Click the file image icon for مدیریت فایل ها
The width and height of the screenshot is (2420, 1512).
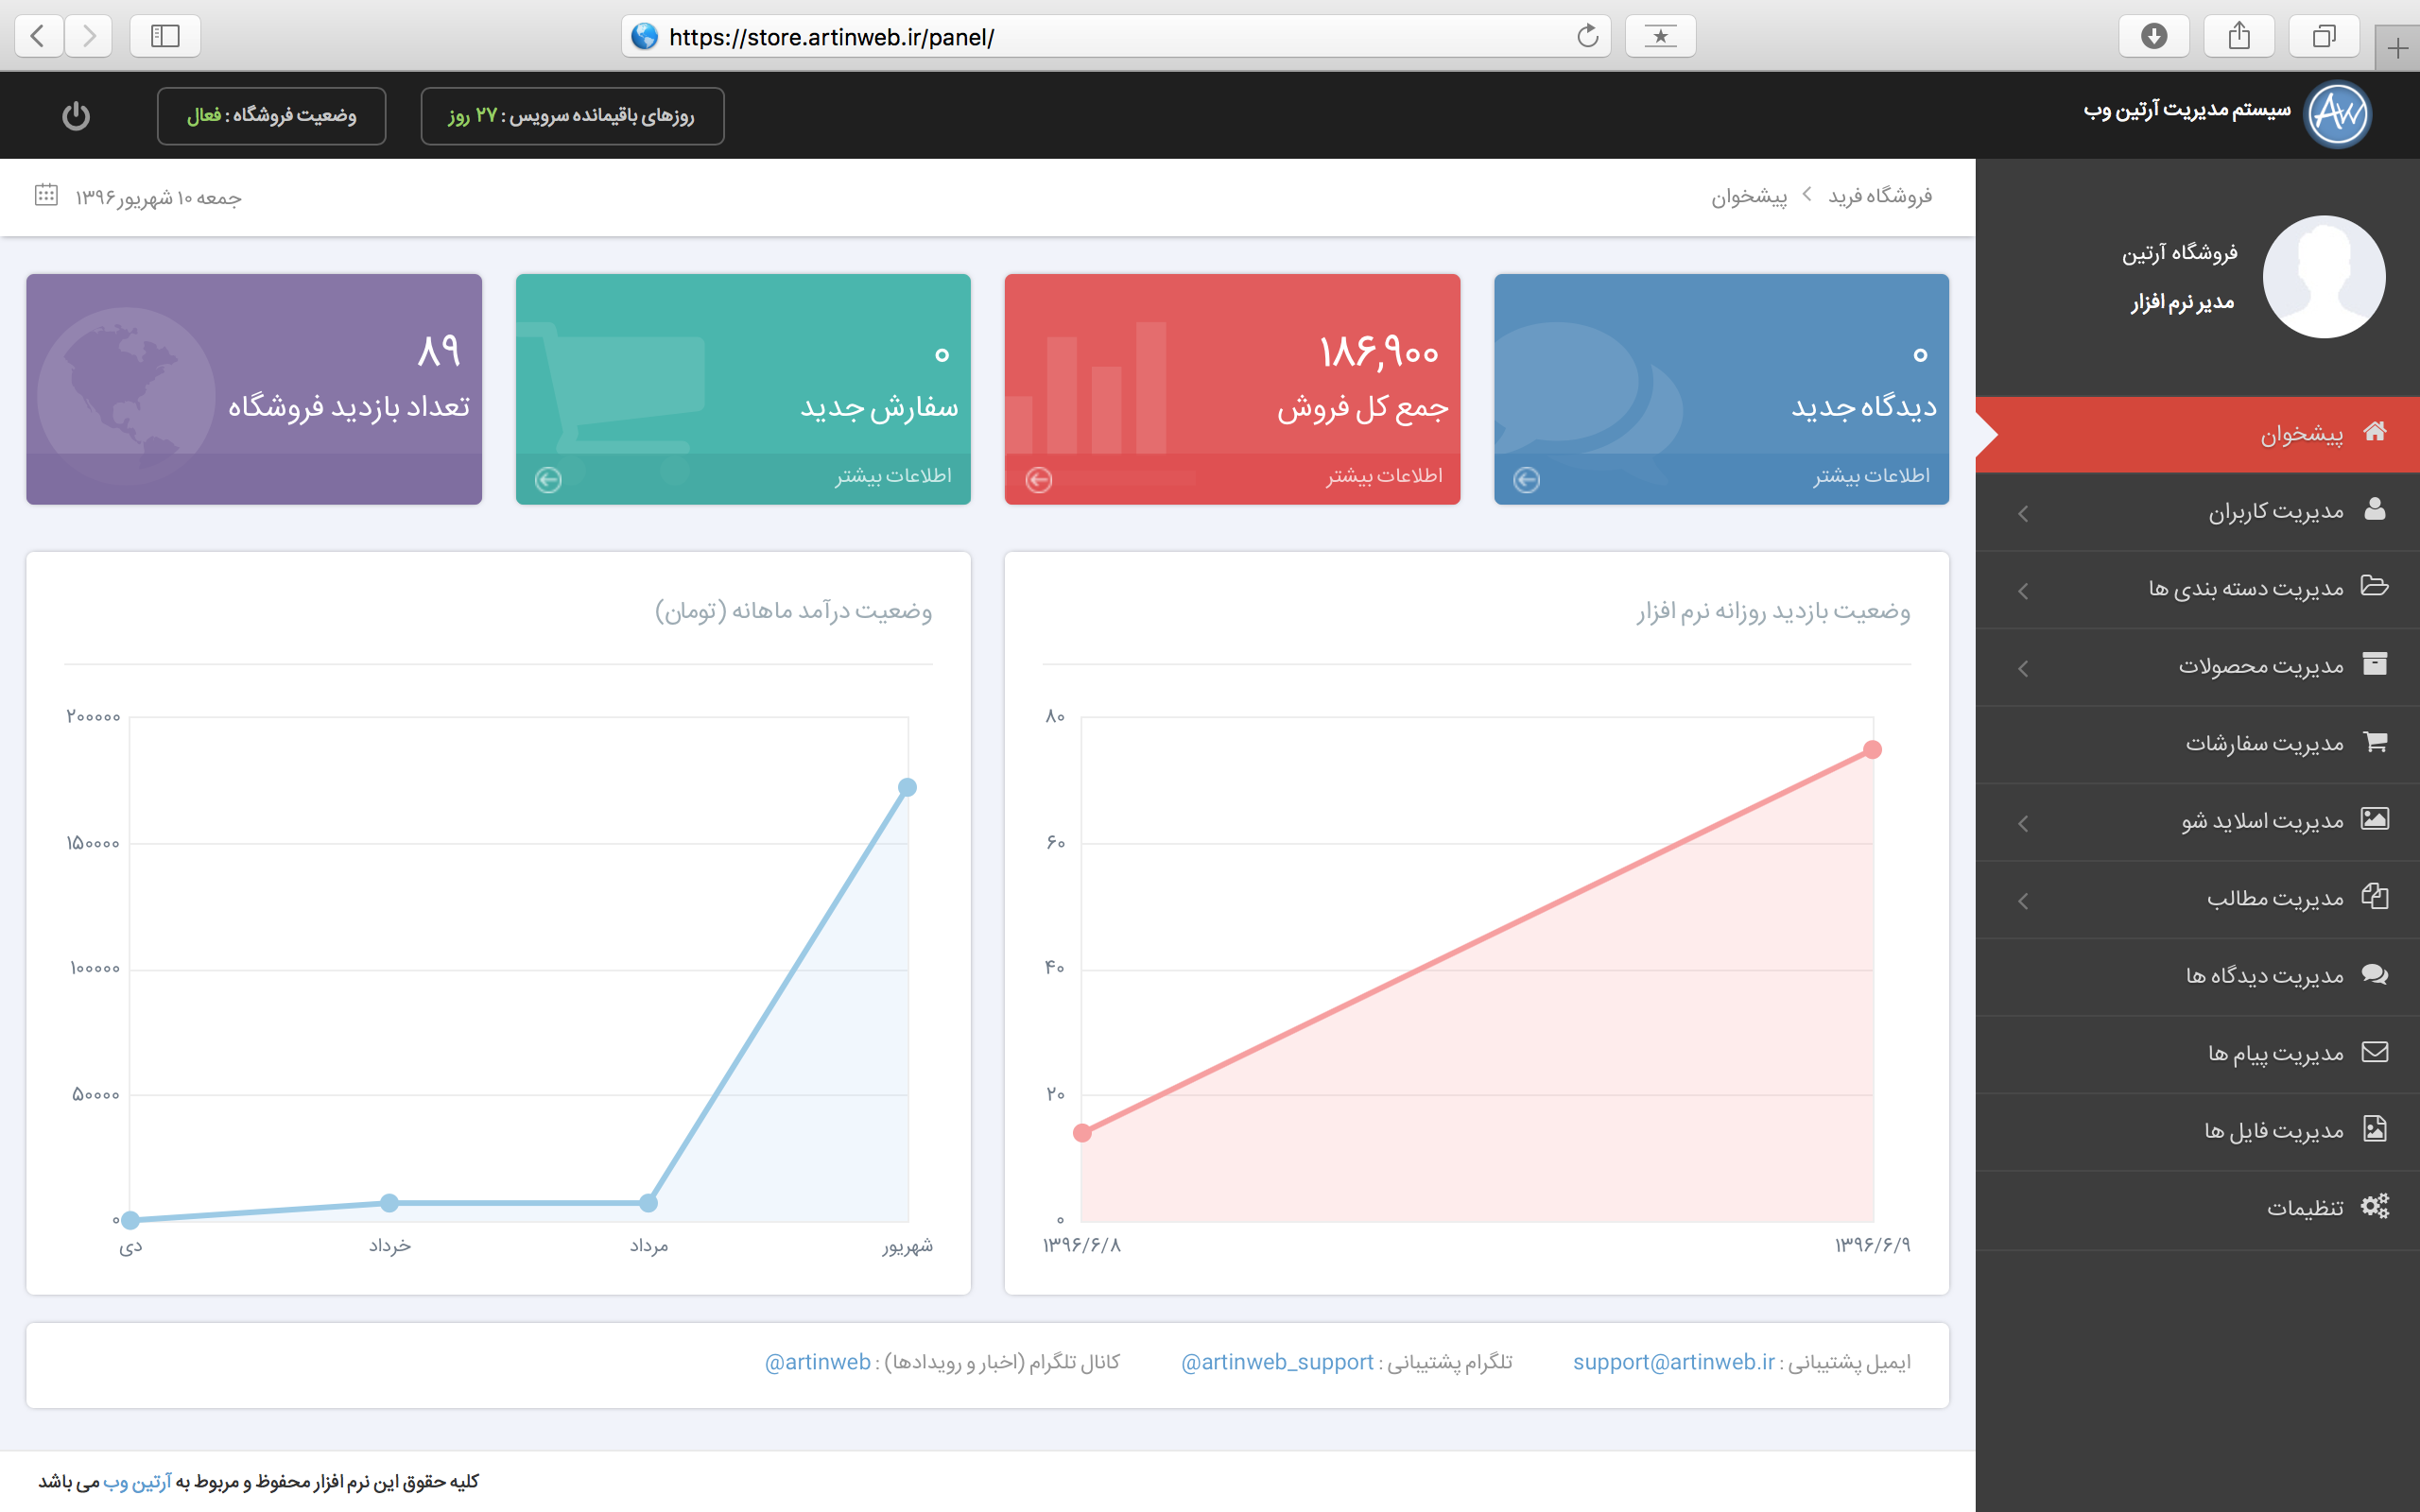(2375, 1129)
